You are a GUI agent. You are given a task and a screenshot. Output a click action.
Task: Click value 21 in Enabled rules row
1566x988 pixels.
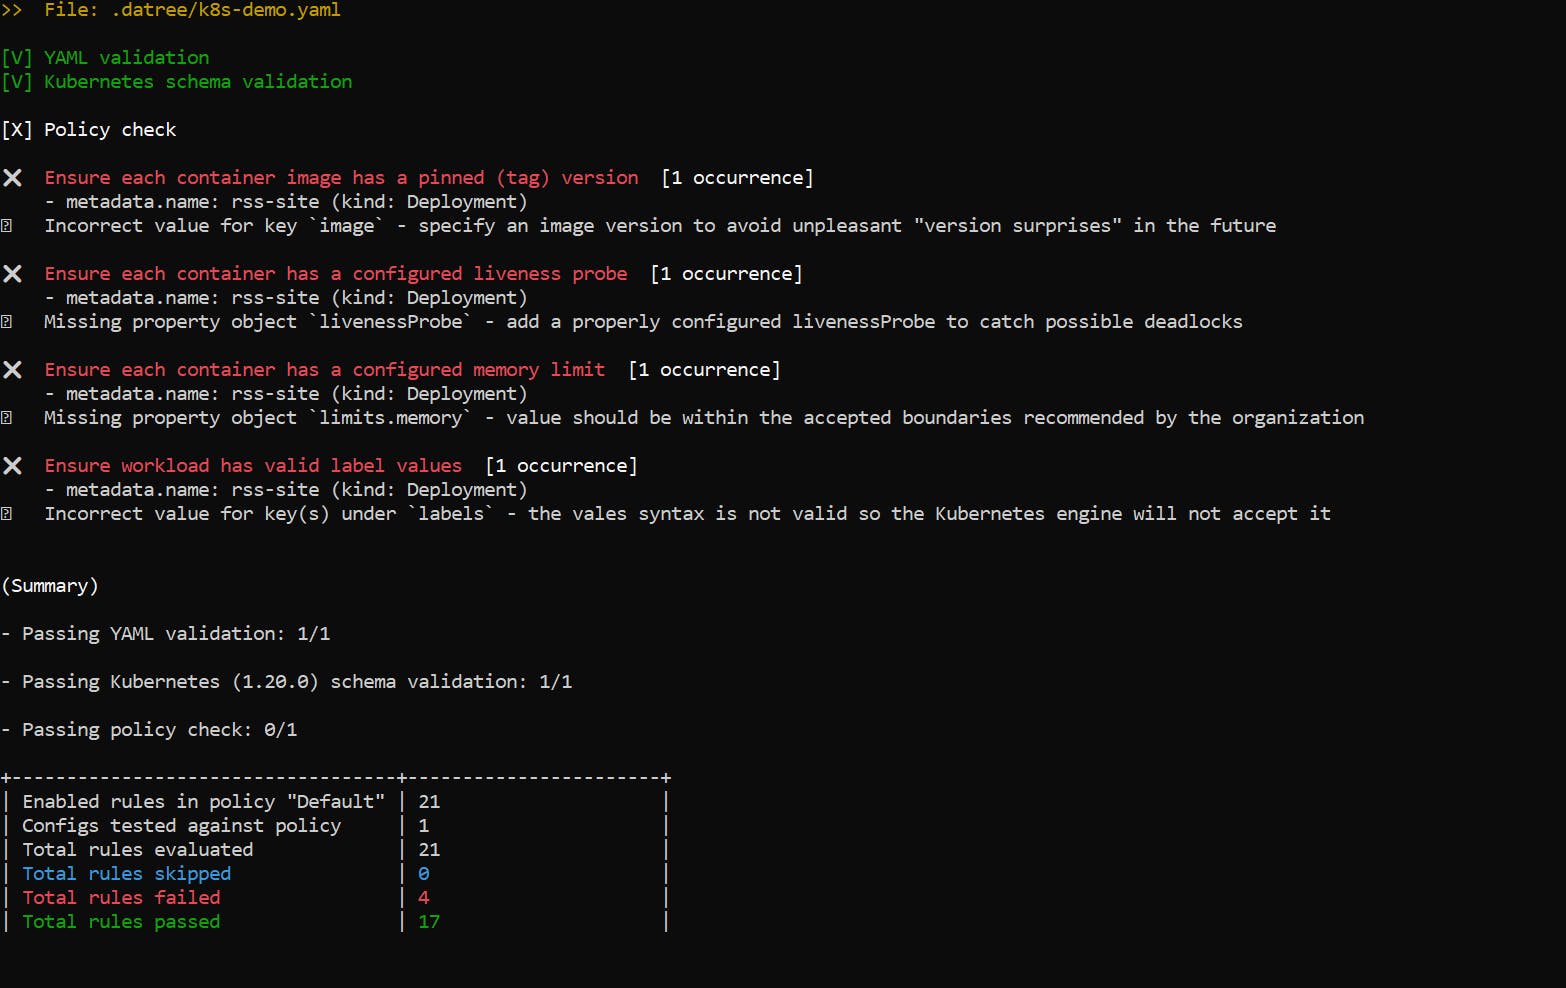[x=429, y=802]
